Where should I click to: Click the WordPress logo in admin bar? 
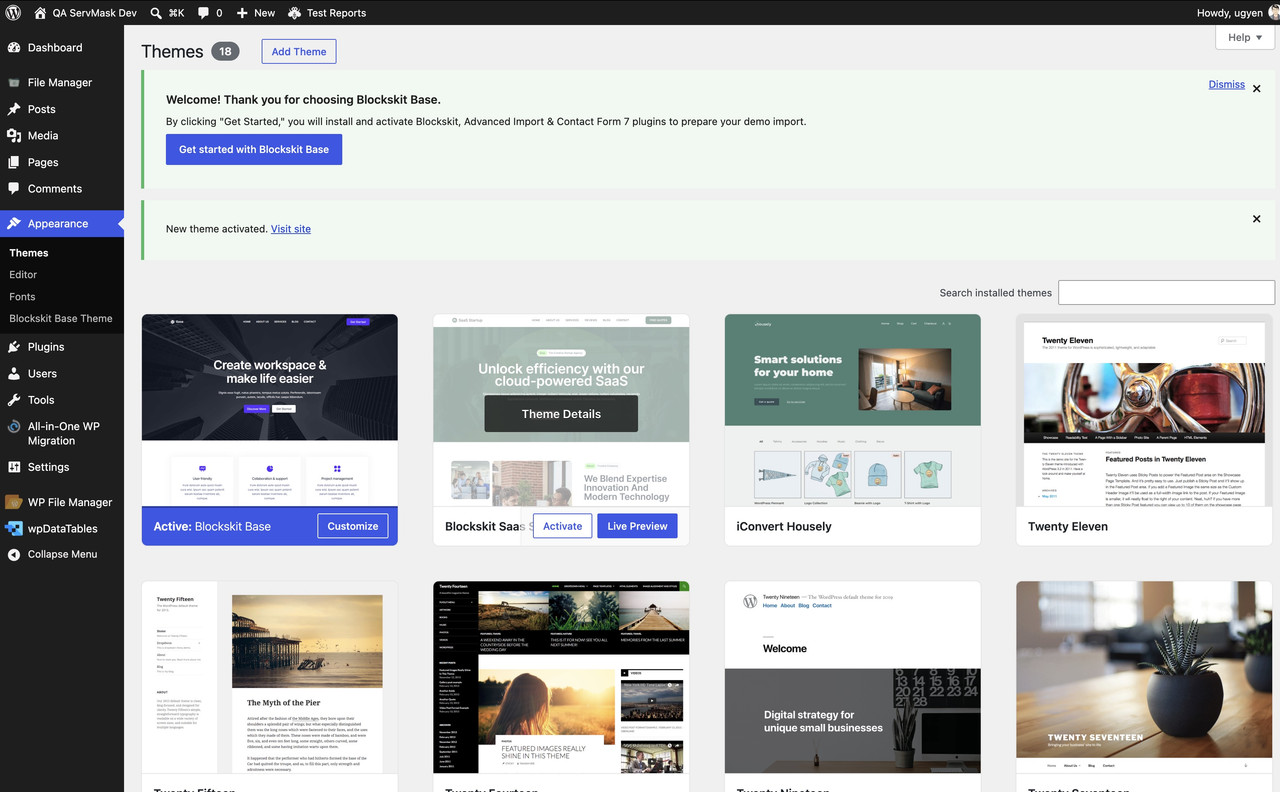coord(14,13)
